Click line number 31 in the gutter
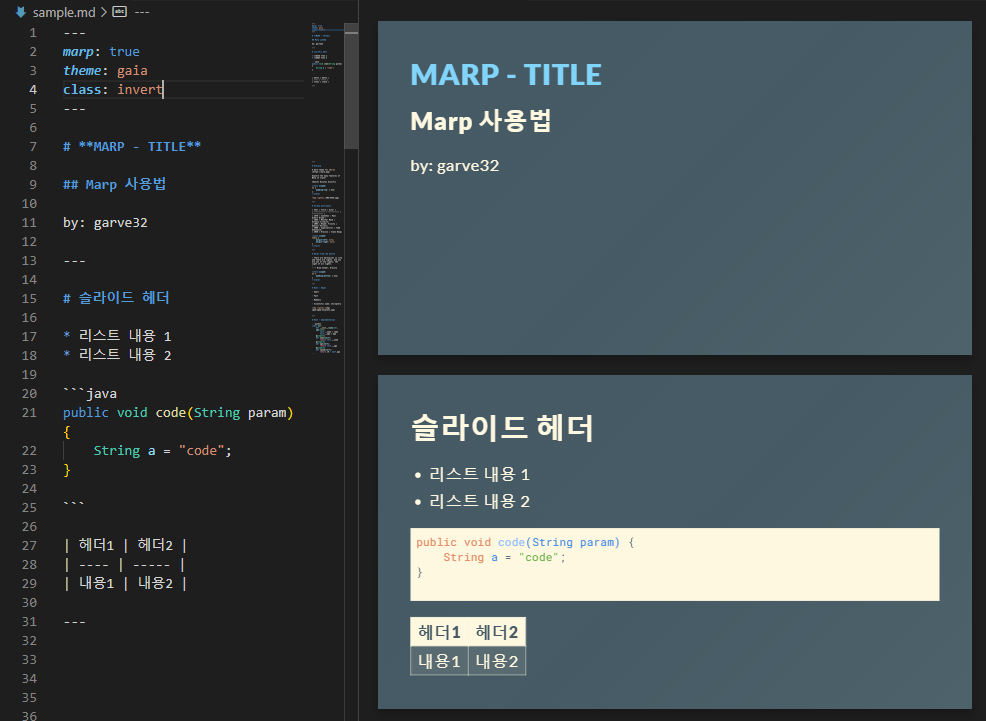This screenshot has width=986, height=721. [x=29, y=621]
